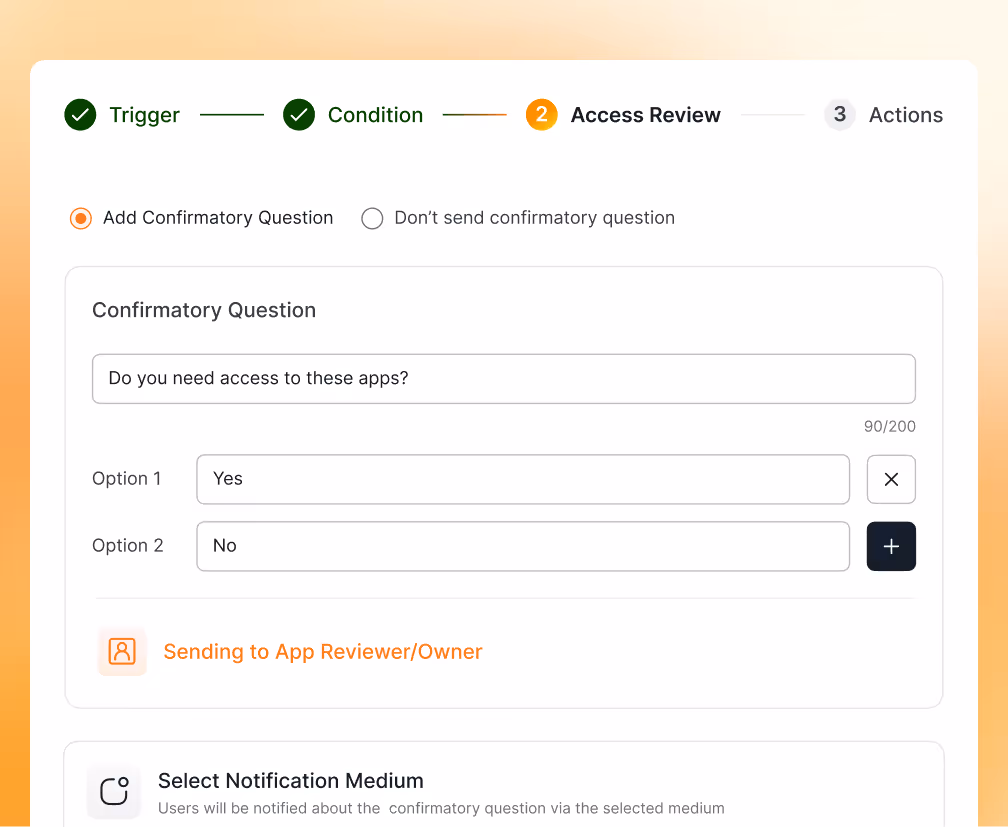Remove Option 1 using the X icon
This screenshot has height=827, width=1008.
point(891,479)
